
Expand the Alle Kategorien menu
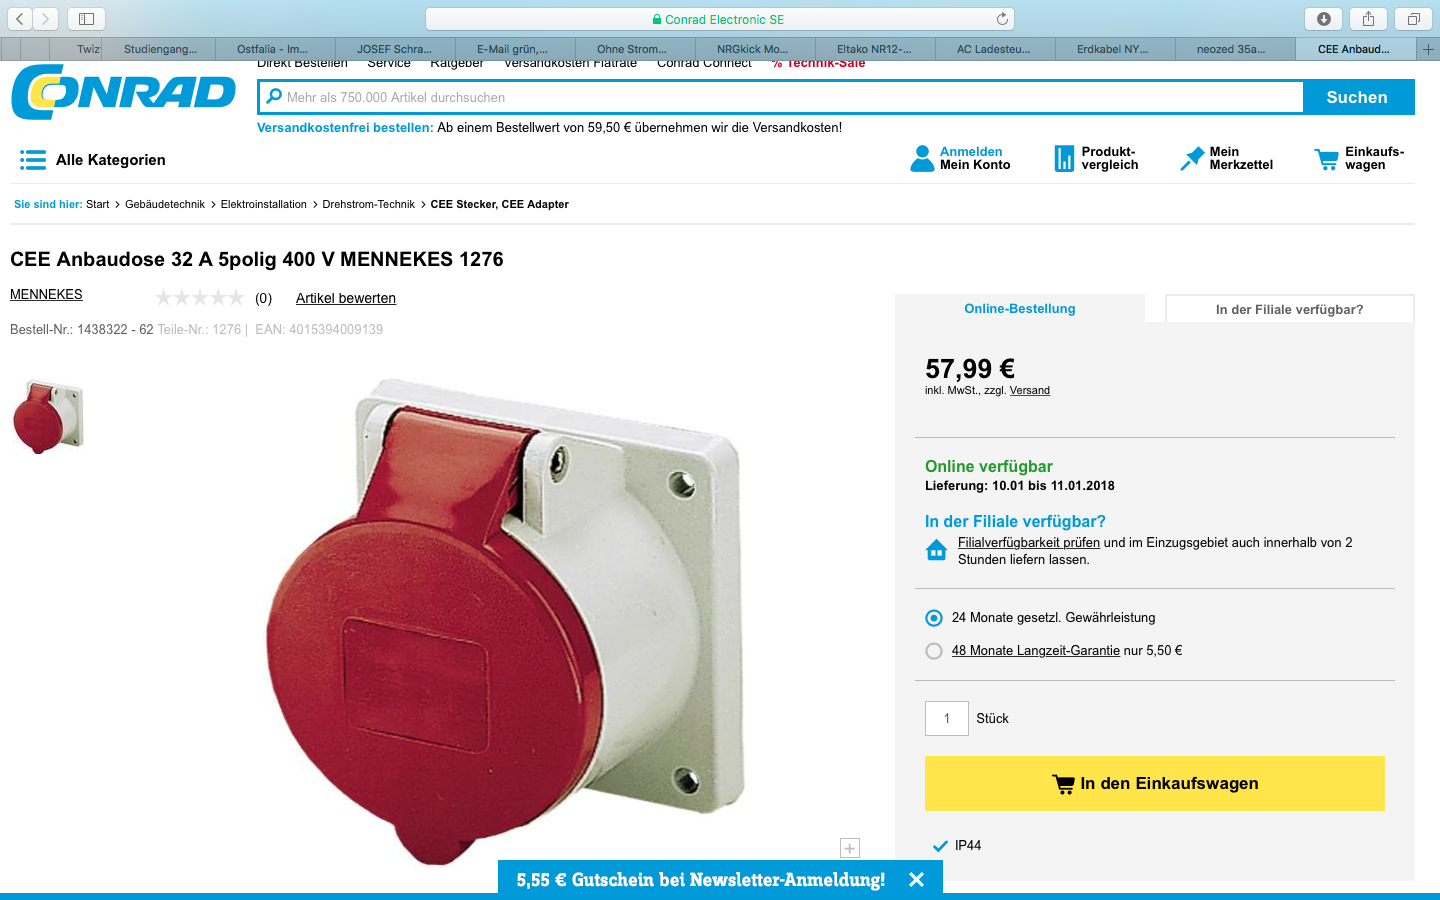click(92, 160)
